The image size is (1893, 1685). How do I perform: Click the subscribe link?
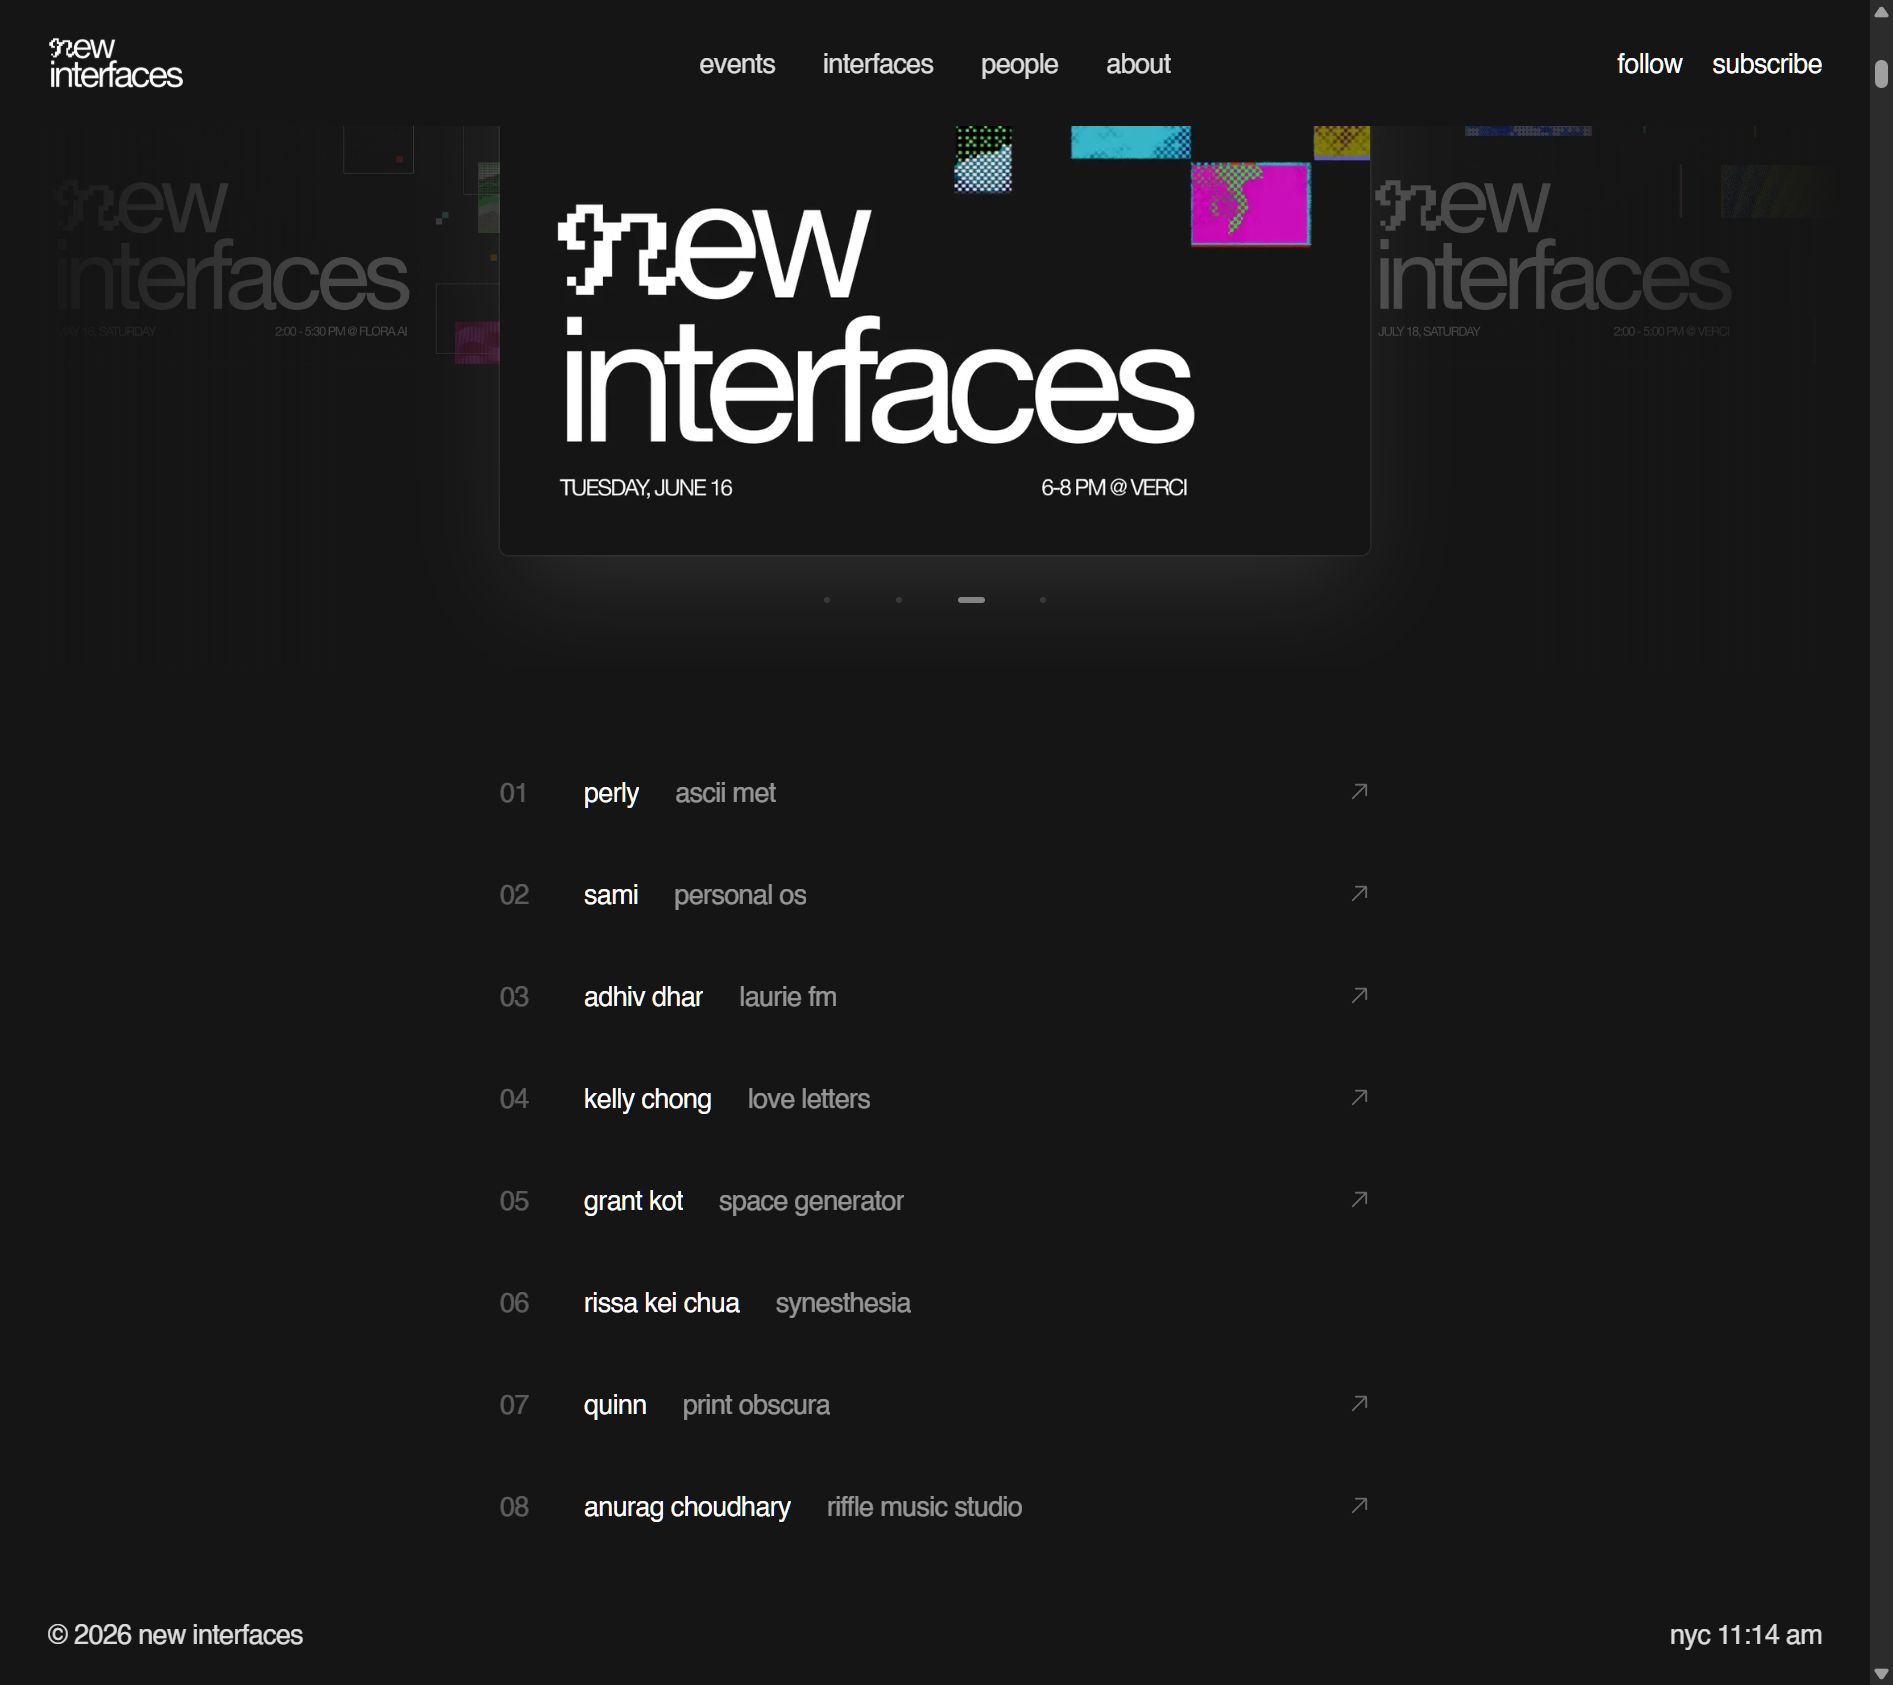pos(1767,64)
